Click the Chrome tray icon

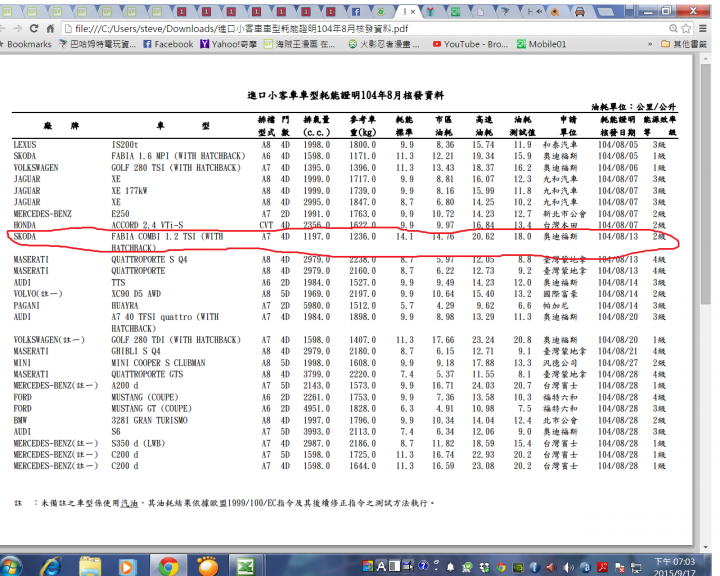pos(501,567)
